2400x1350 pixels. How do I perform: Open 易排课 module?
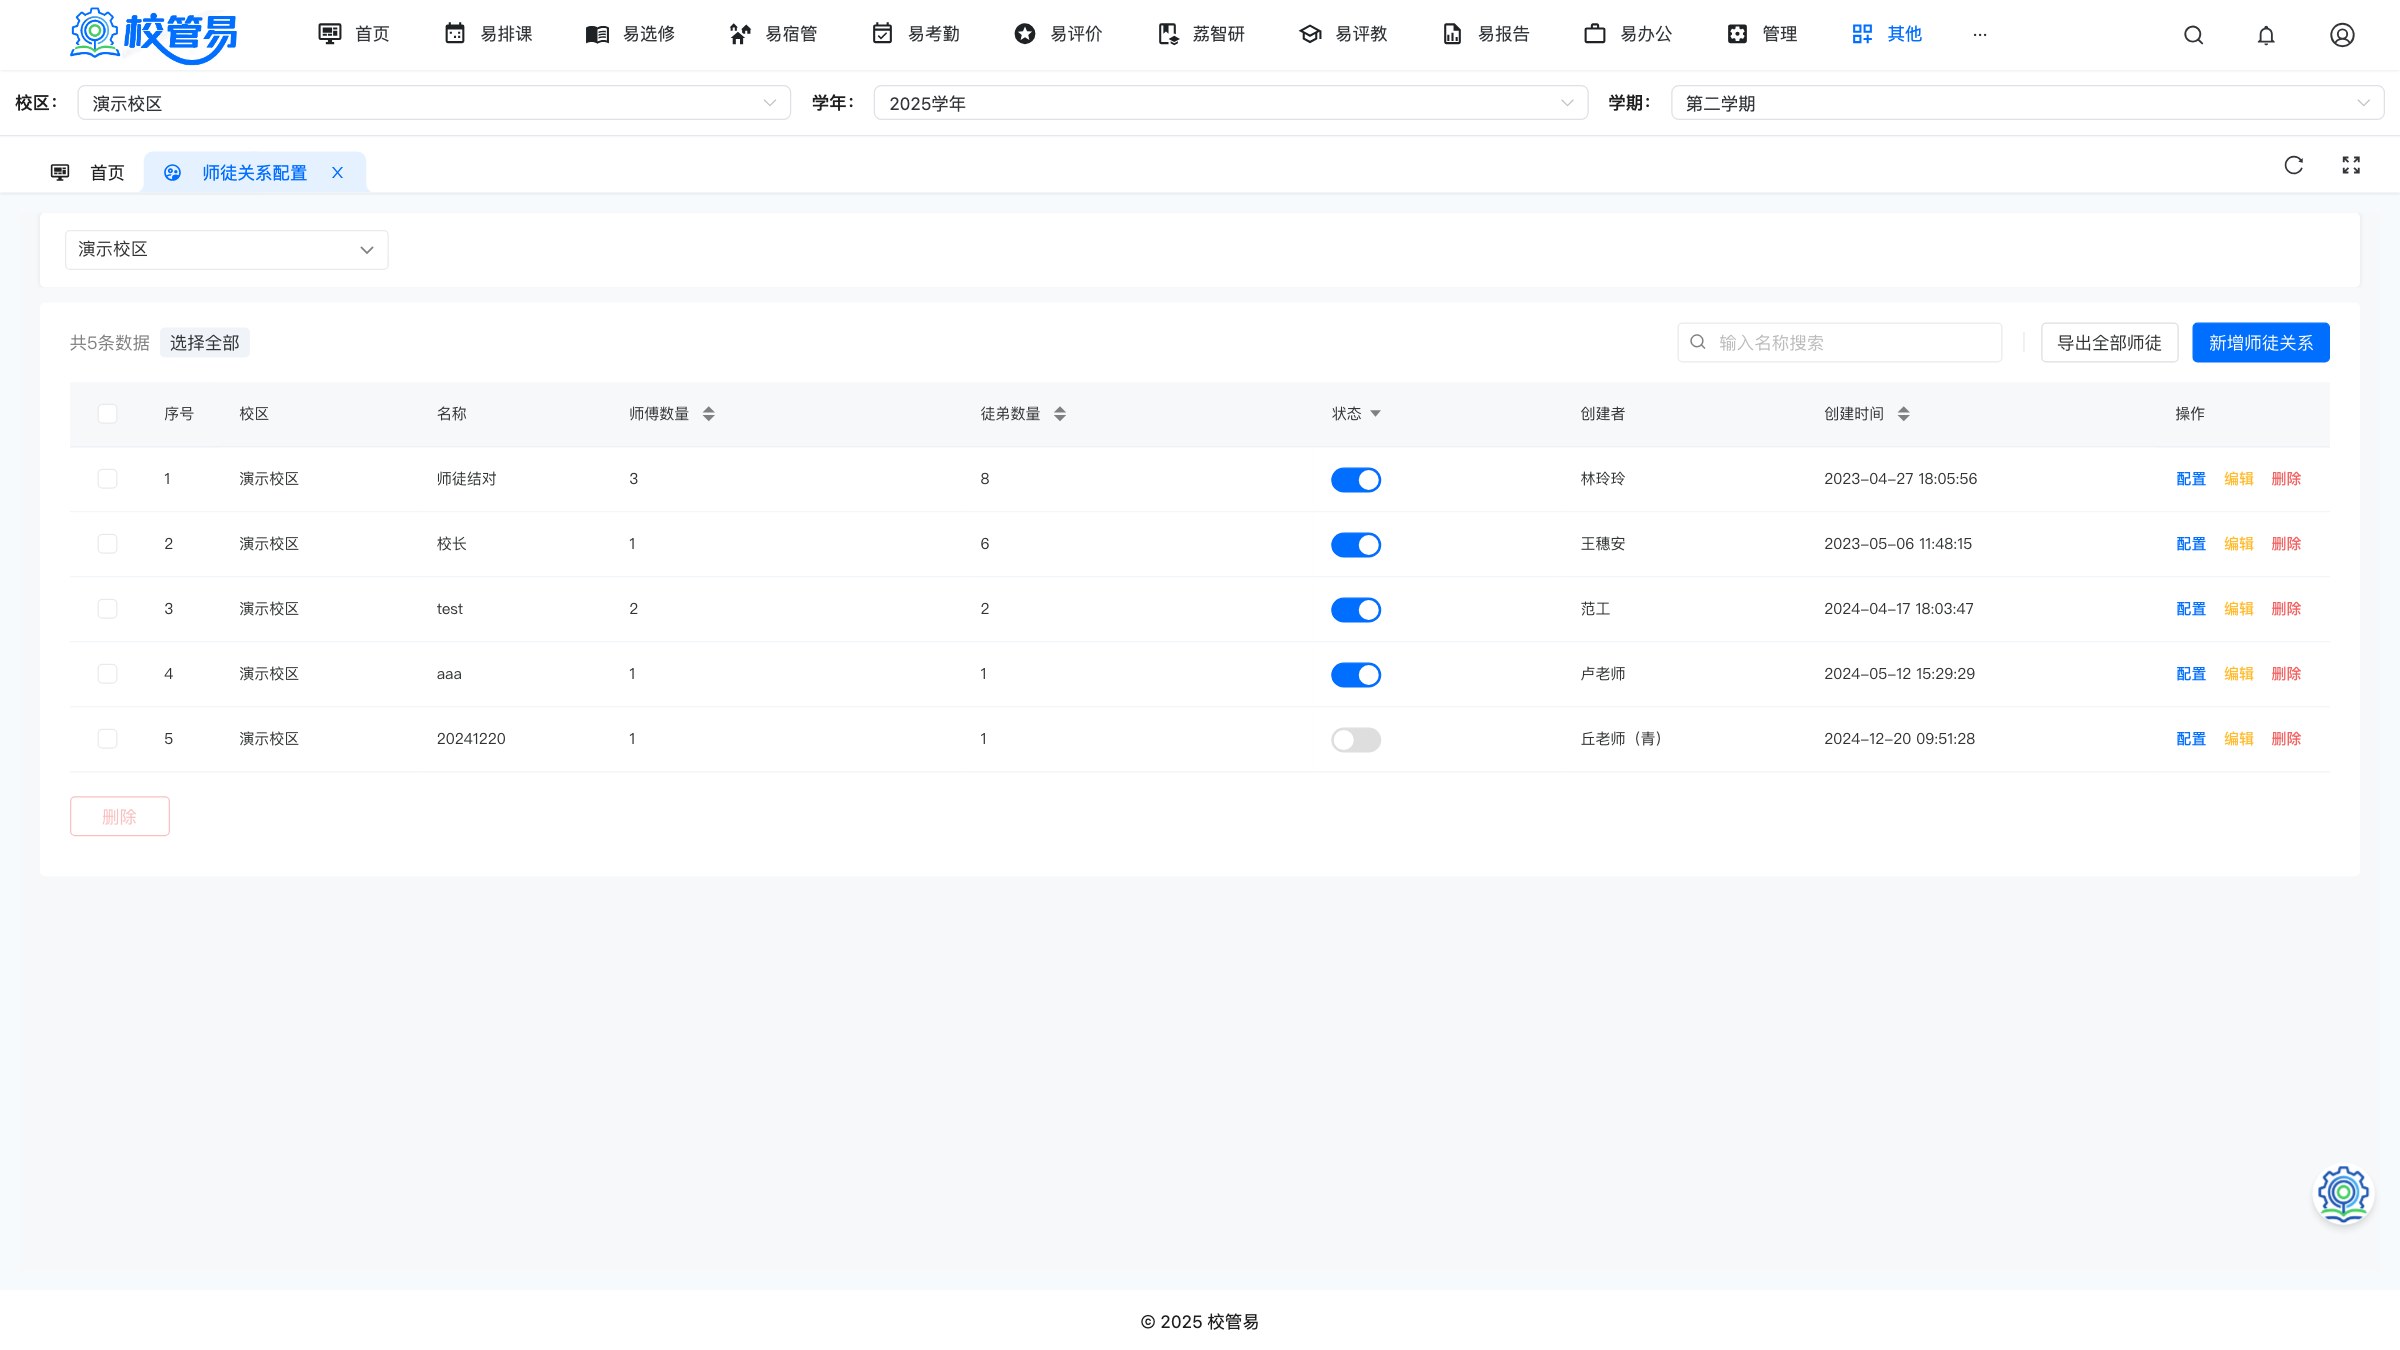tap(487, 34)
